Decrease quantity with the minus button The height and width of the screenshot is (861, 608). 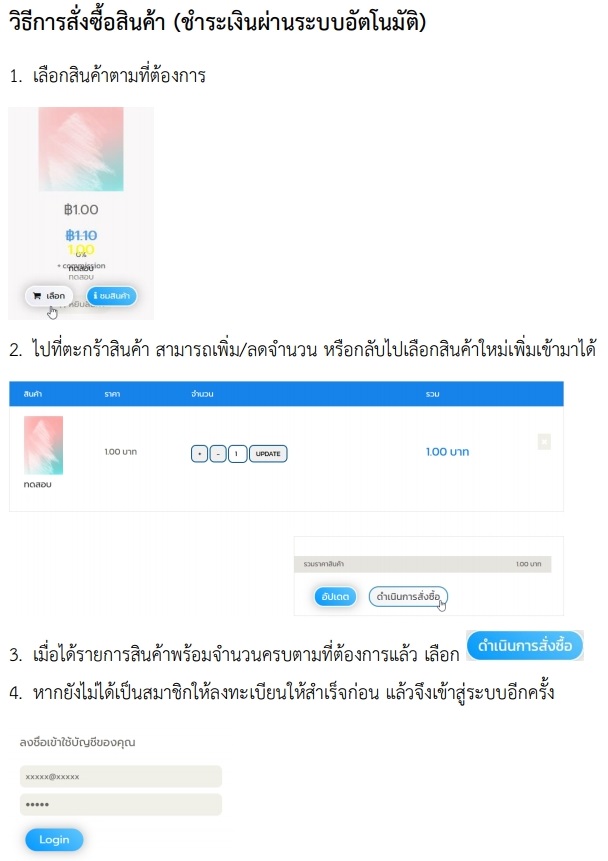point(218,454)
